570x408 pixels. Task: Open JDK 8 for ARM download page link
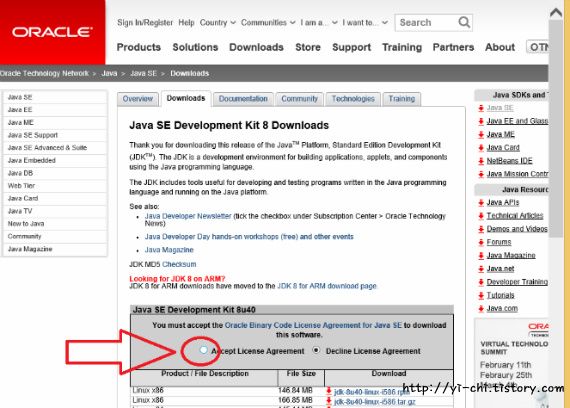tap(327, 286)
